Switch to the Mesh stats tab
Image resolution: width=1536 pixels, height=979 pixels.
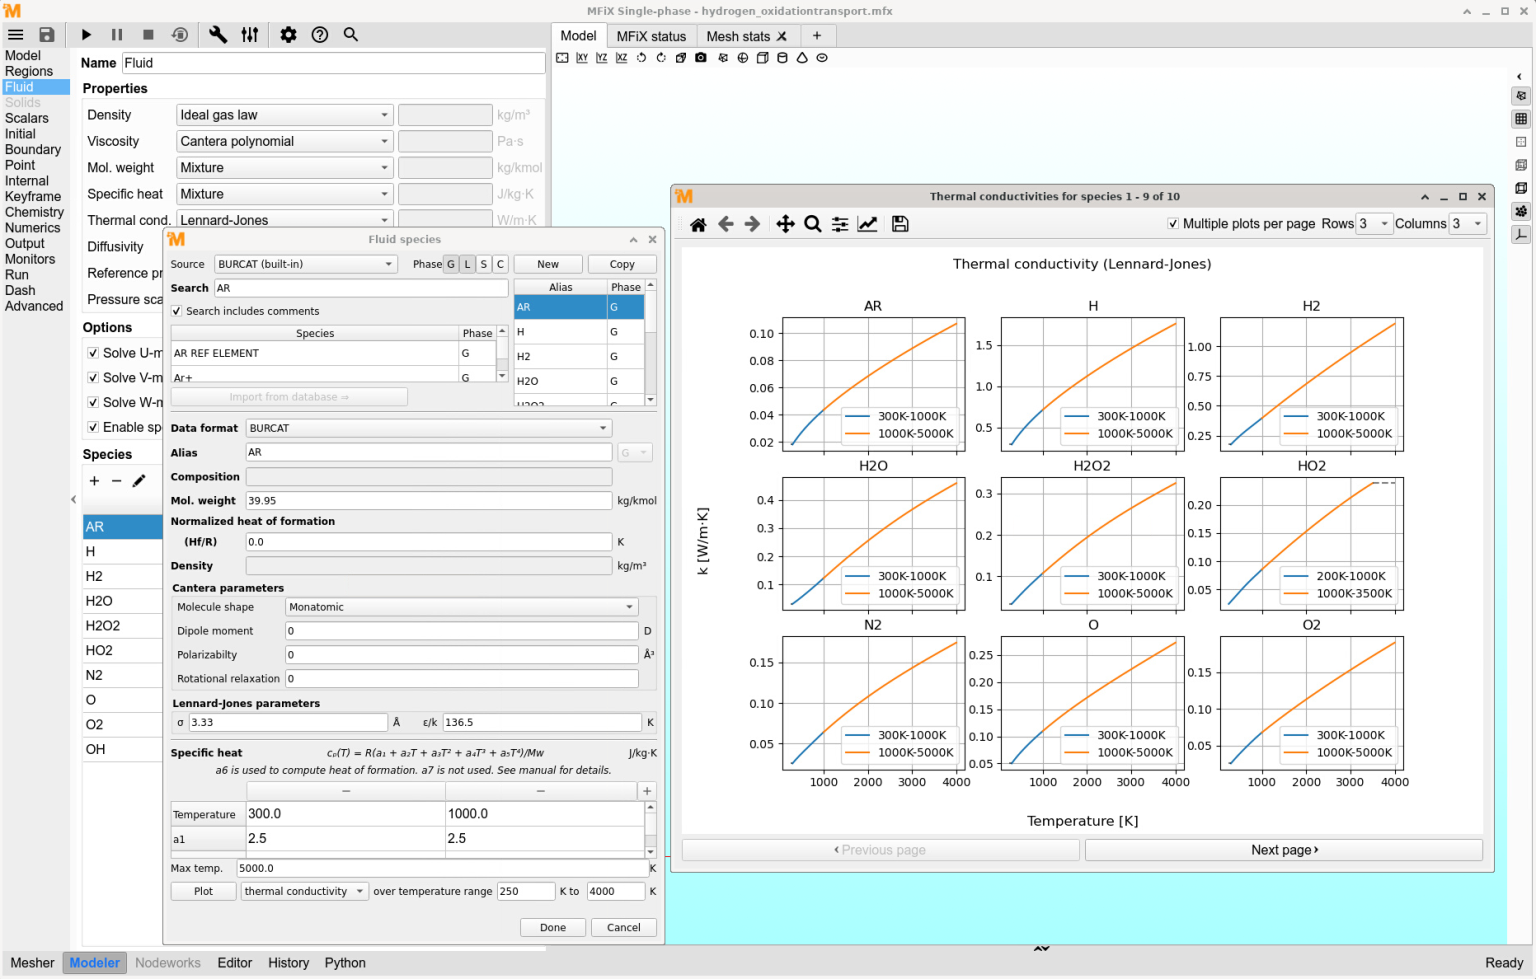coord(738,35)
